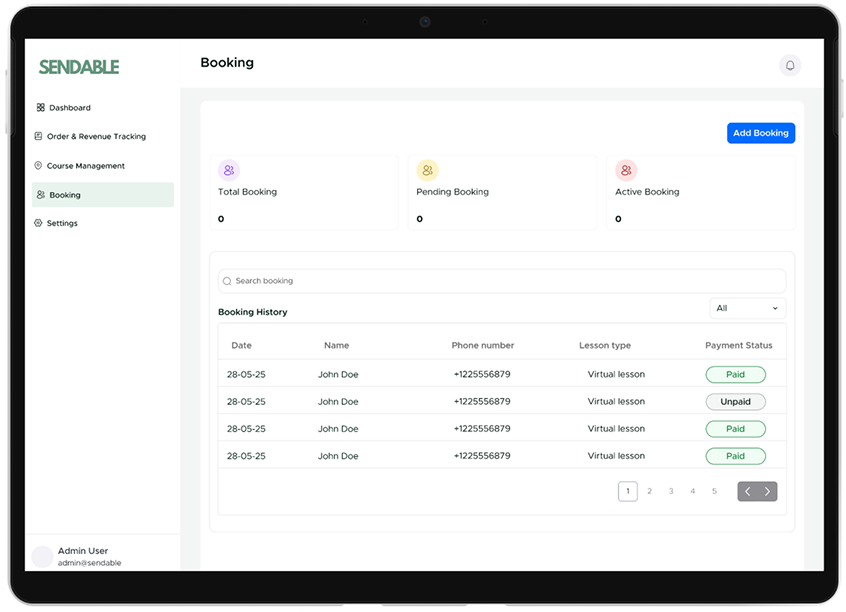This screenshot has width=846, height=612.
Task: Focus the Search booking field
Action: (x=505, y=281)
